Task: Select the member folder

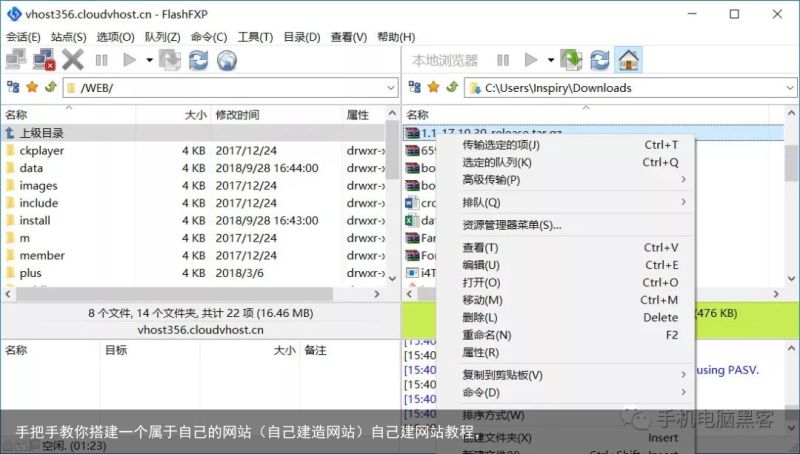Action: tap(194, 255)
